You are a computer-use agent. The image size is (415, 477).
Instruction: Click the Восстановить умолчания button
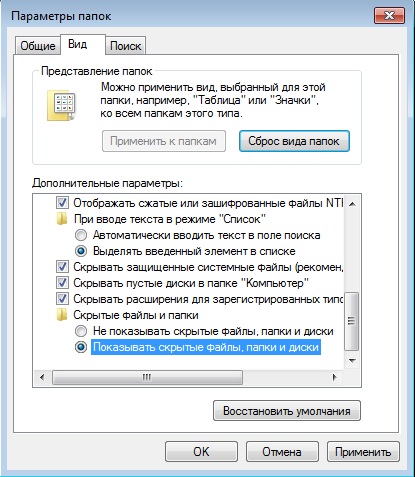(x=287, y=411)
